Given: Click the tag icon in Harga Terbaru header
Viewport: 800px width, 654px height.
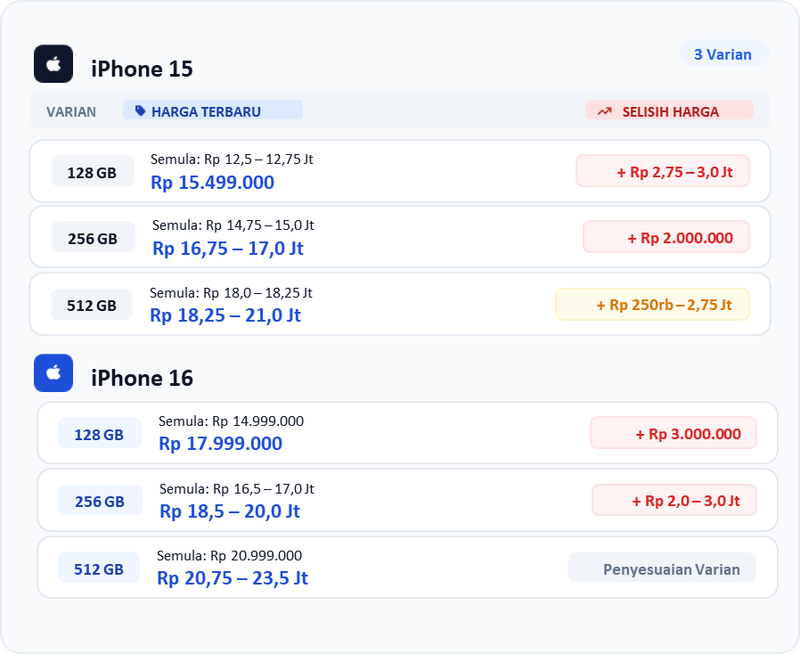Looking at the screenshot, I should pos(140,111).
